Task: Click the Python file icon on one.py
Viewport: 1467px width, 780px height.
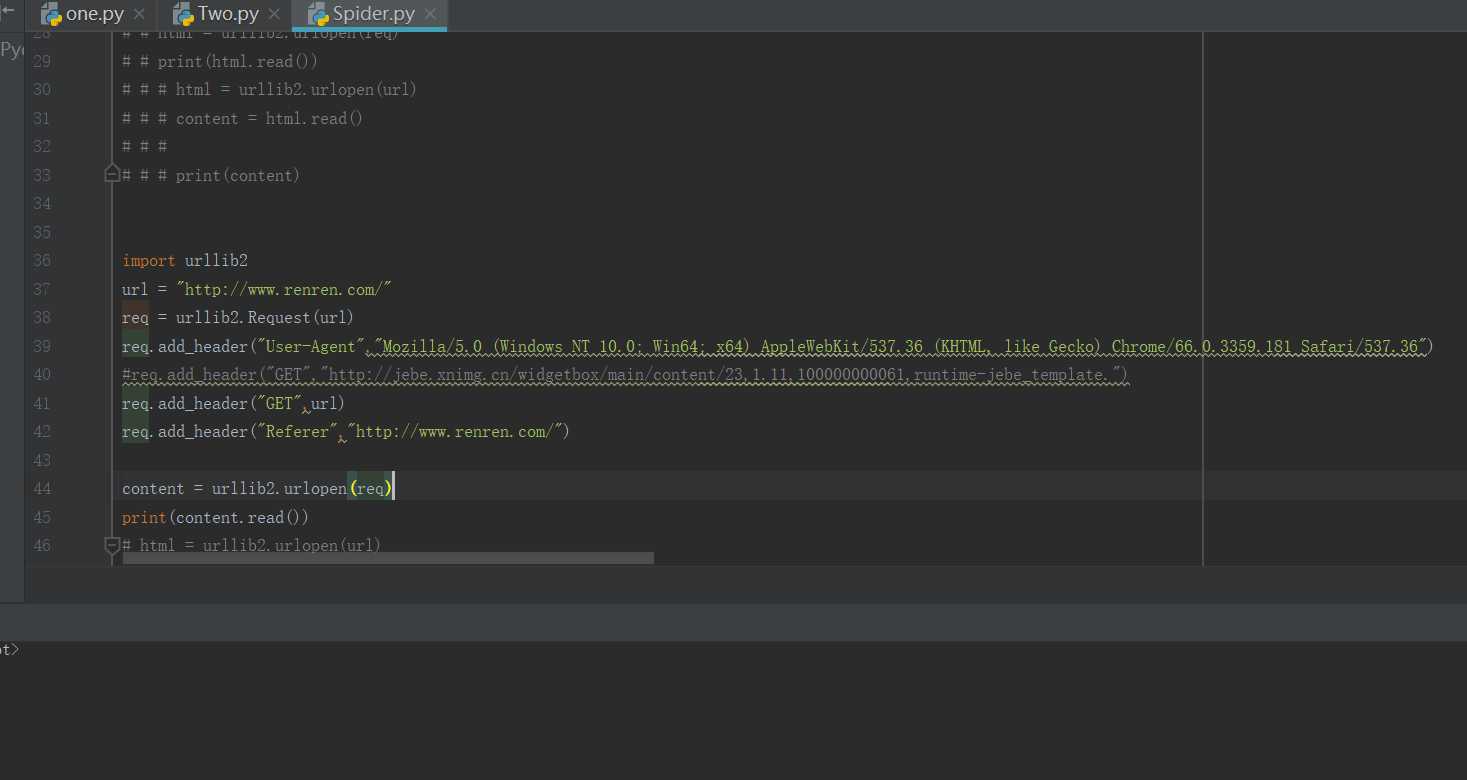Action: (51, 14)
